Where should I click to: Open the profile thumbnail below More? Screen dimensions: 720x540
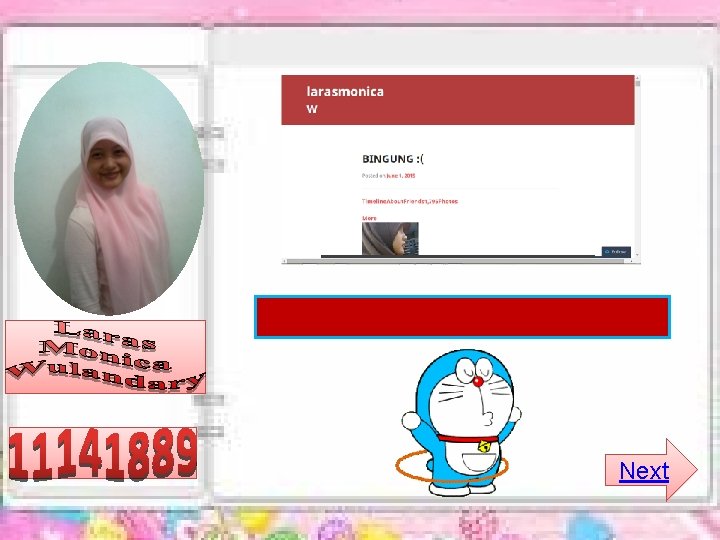390,239
